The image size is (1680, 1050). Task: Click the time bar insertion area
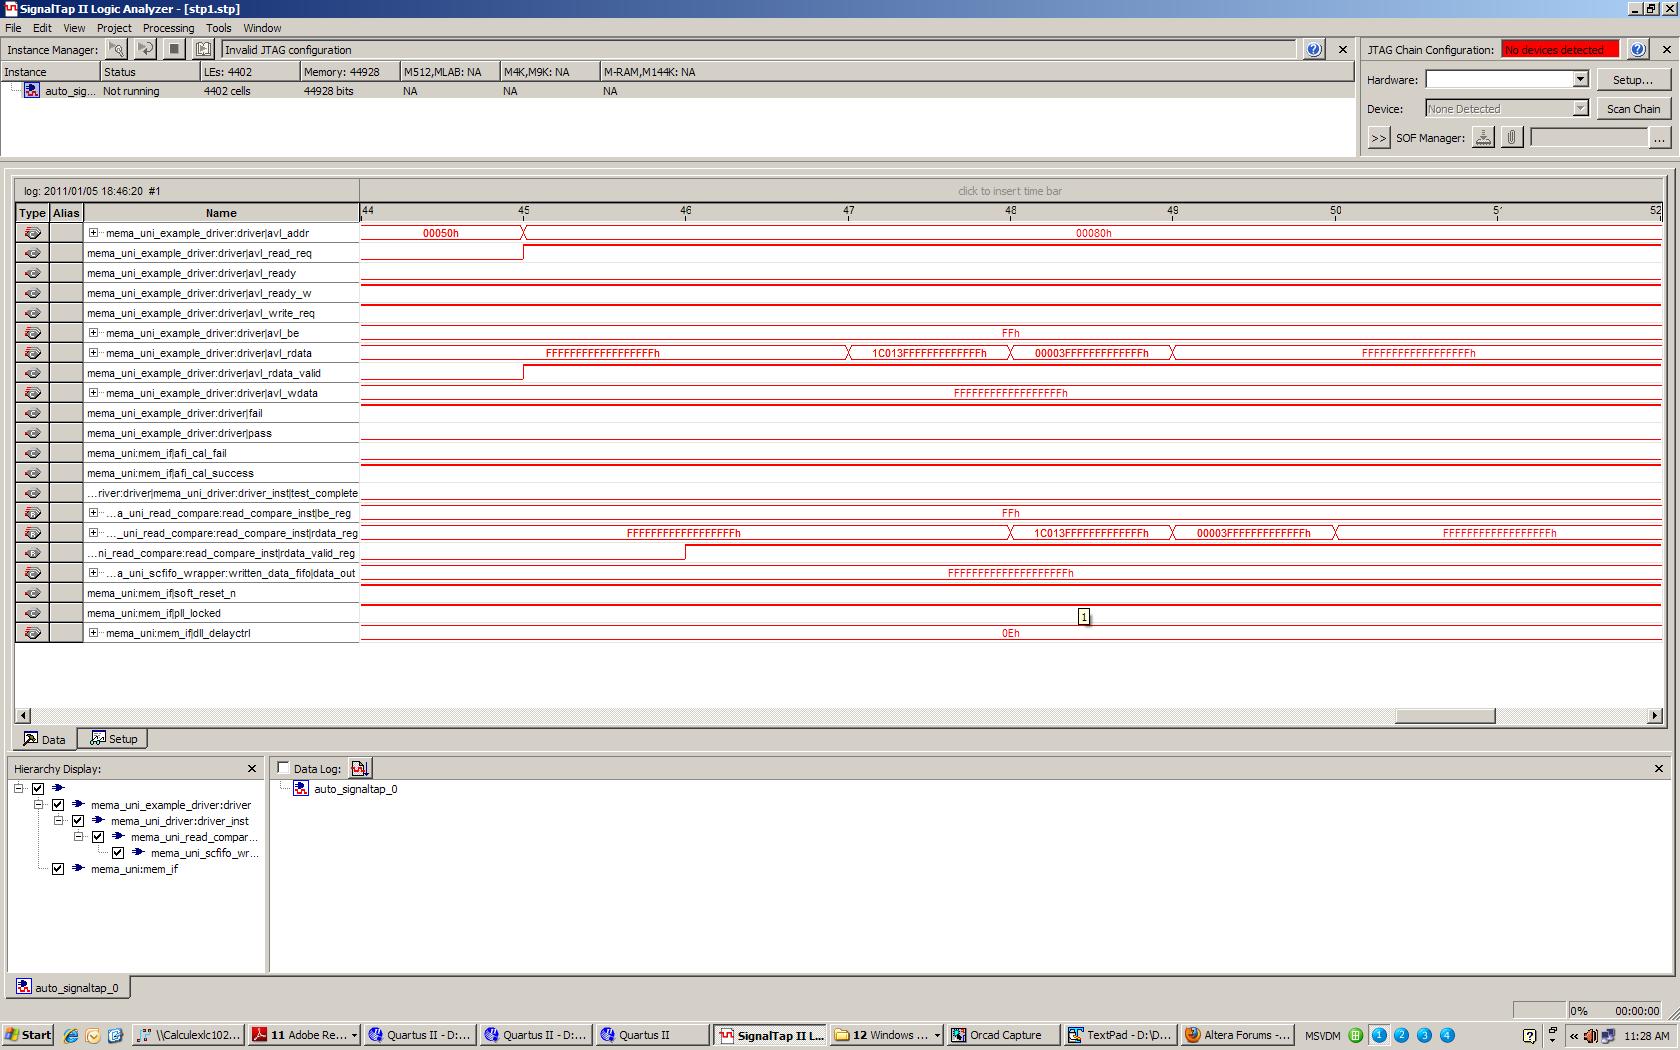pos(1010,191)
